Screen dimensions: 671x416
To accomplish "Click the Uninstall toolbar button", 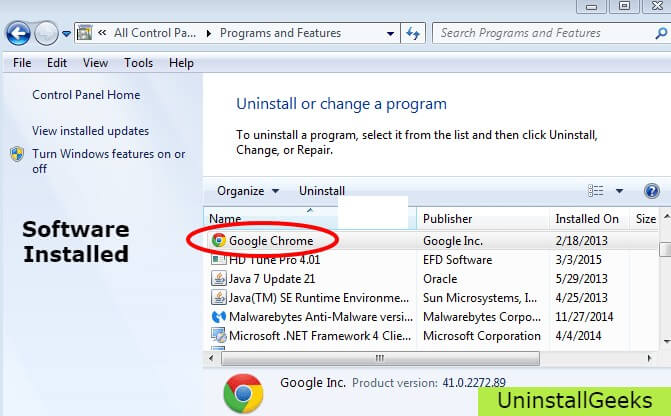I will pos(322,191).
